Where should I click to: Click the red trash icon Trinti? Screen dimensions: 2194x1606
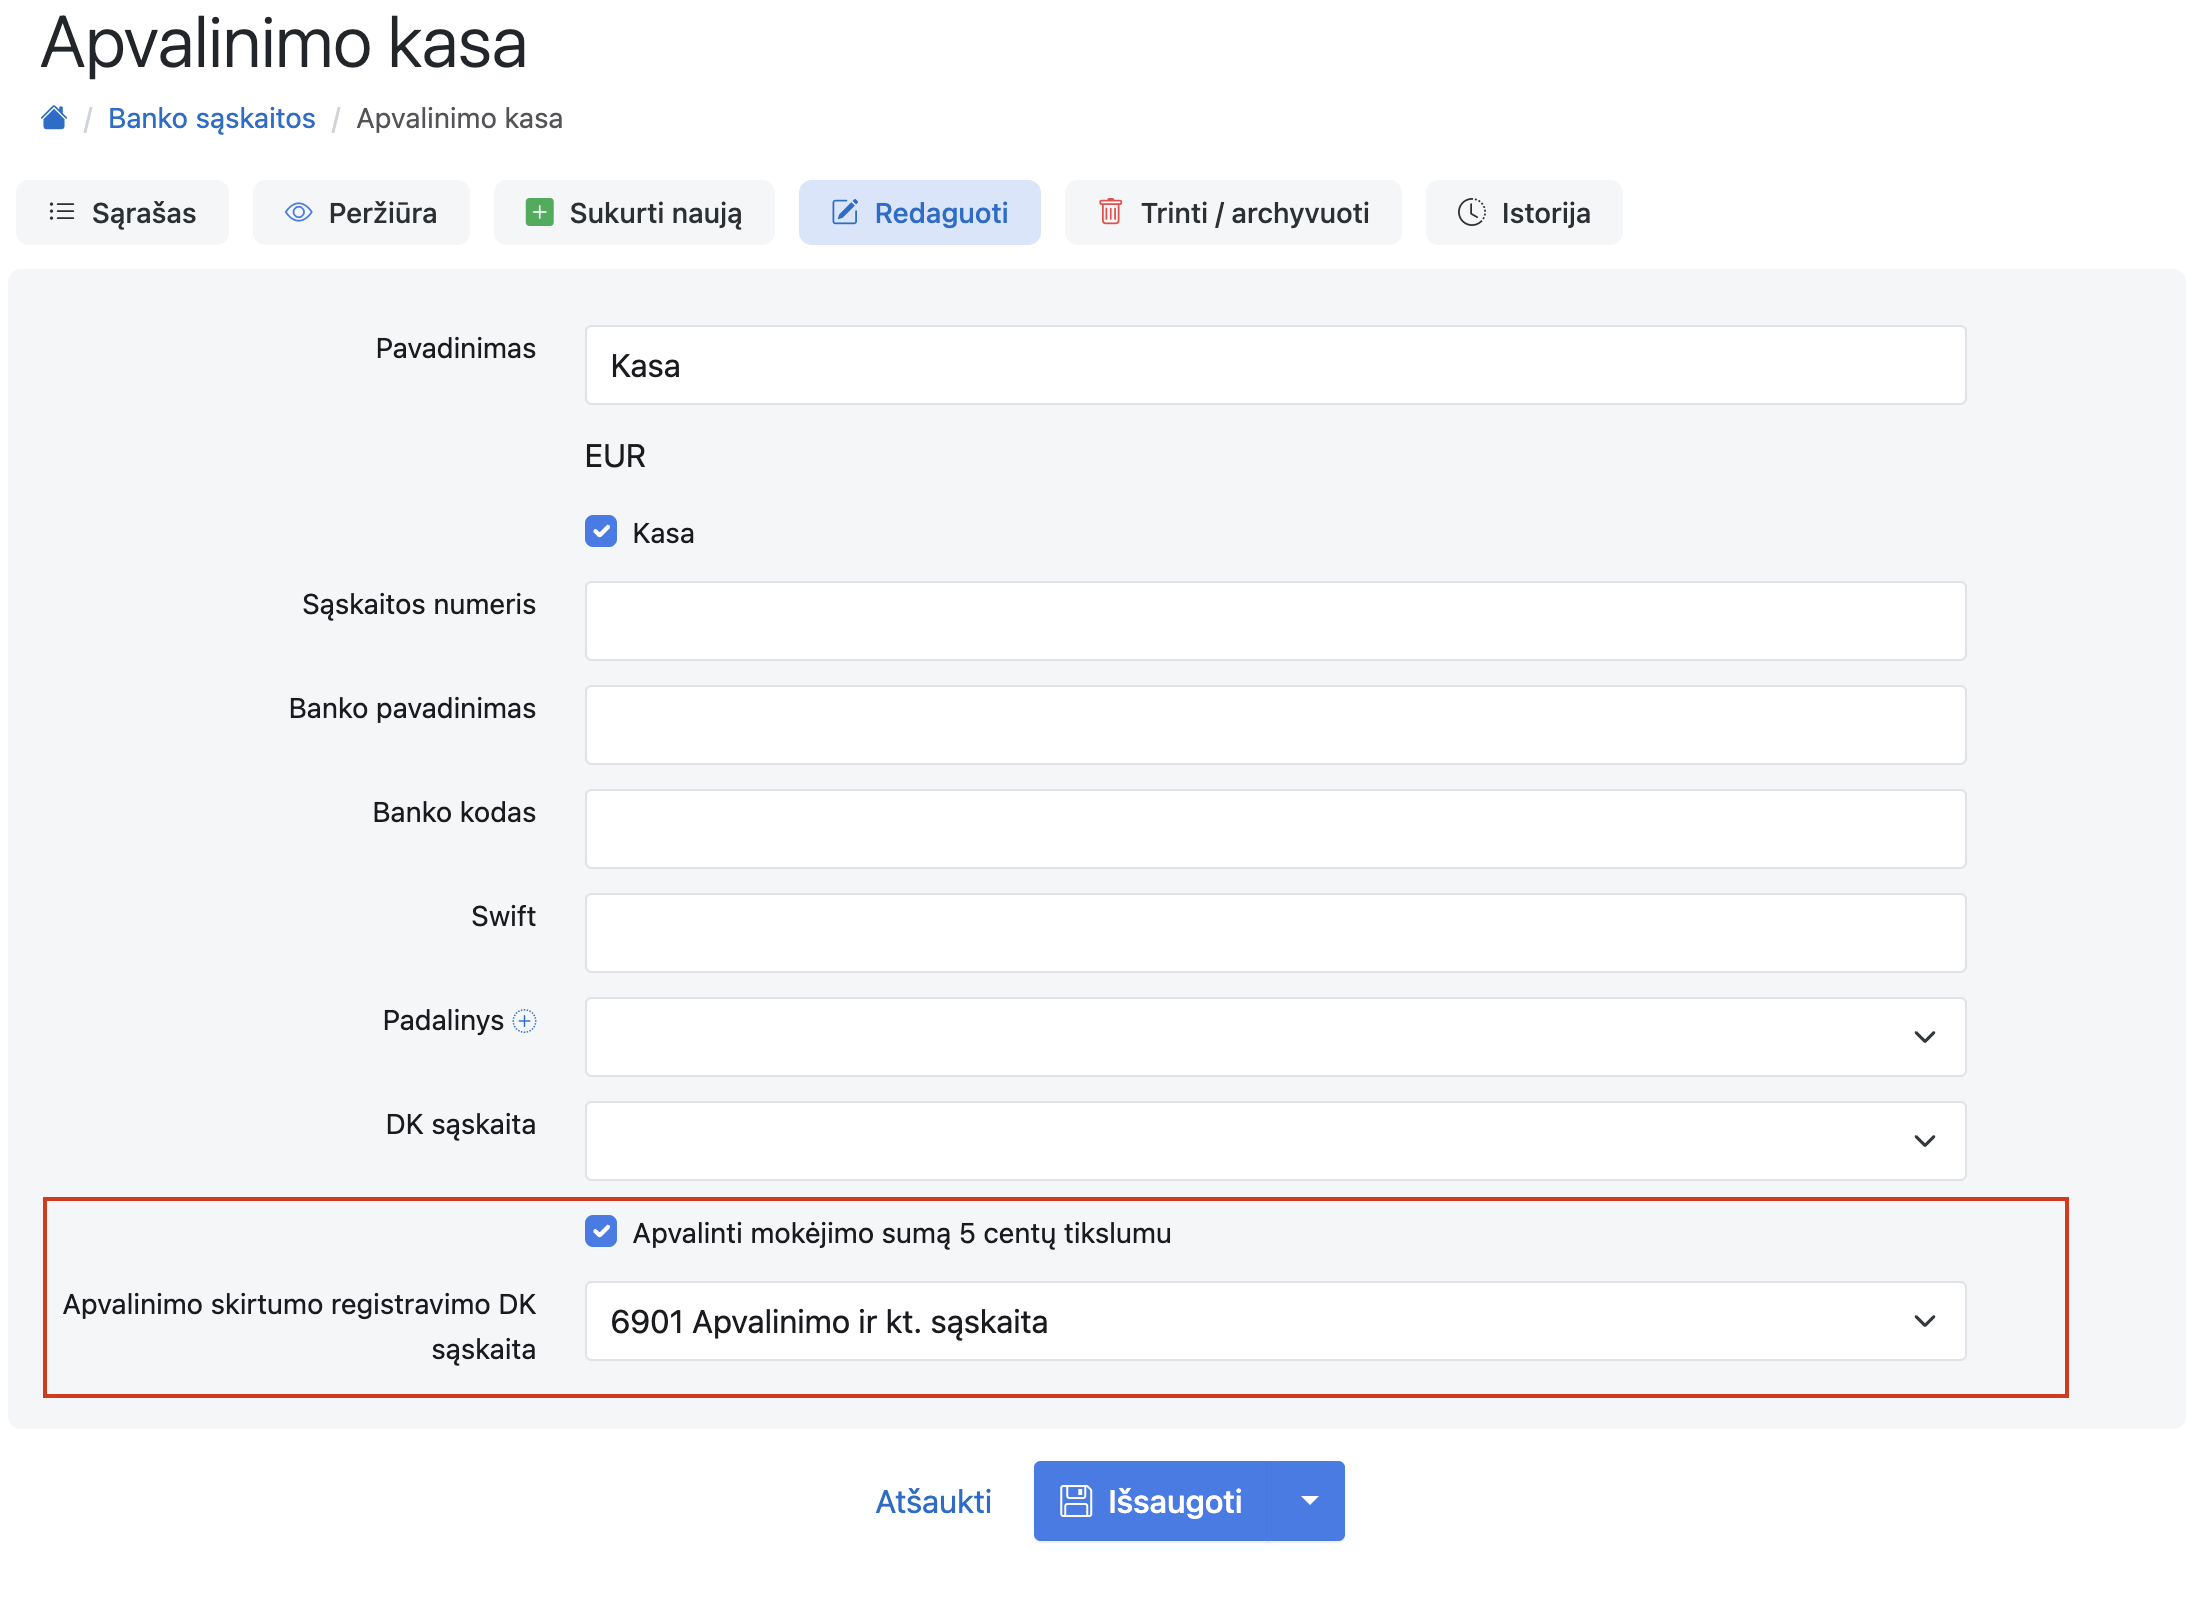[1110, 212]
